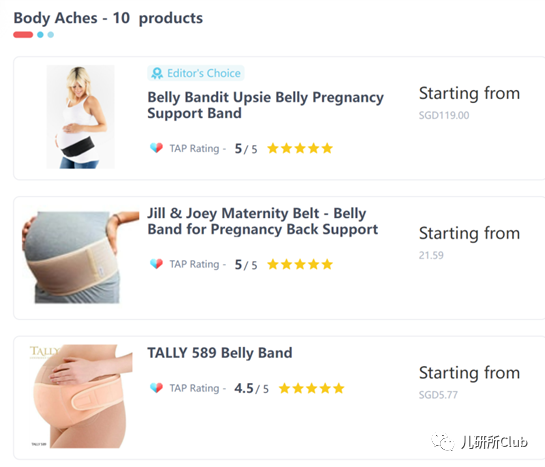
Task: Click the red pill indicator under heading
Action: 23,35
